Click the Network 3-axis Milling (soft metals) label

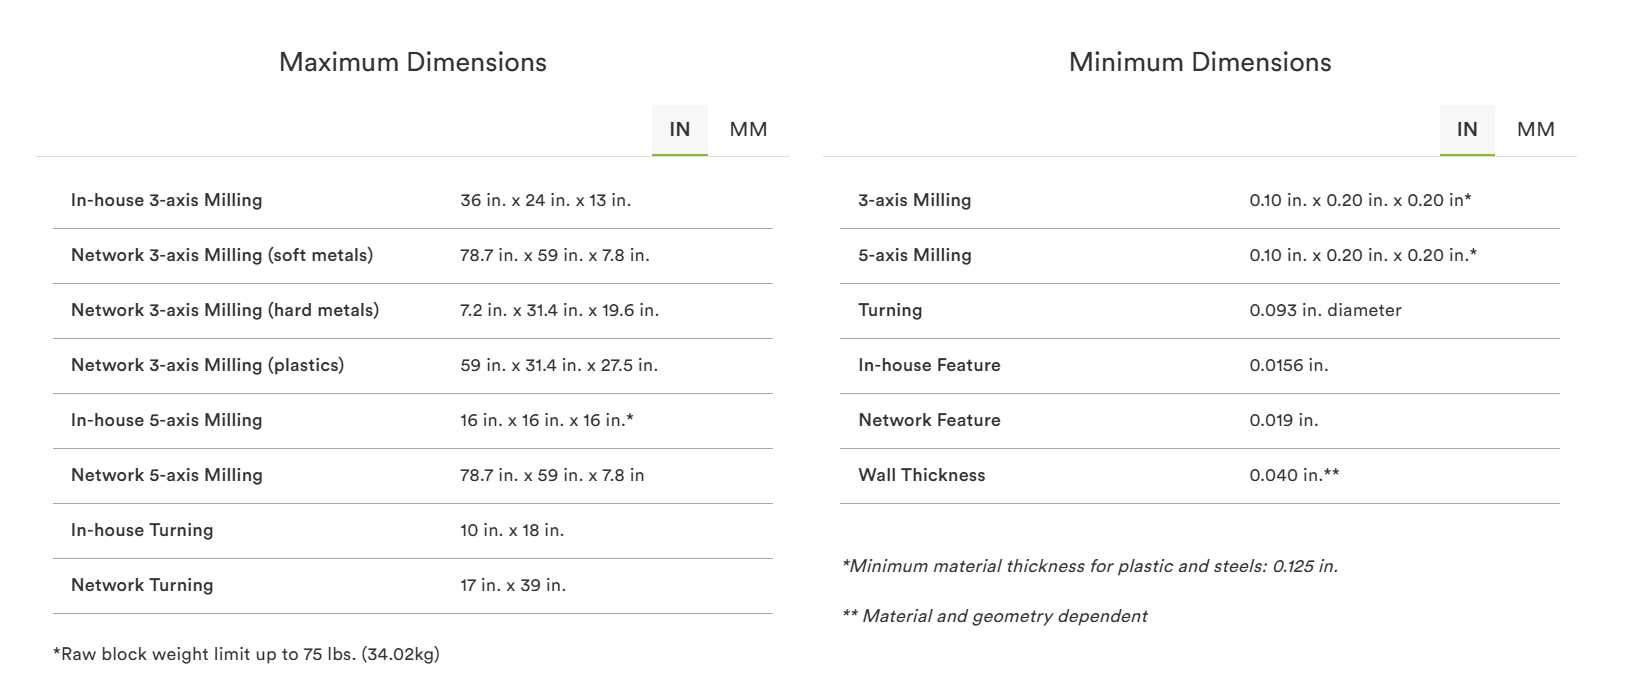pos(222,255)
